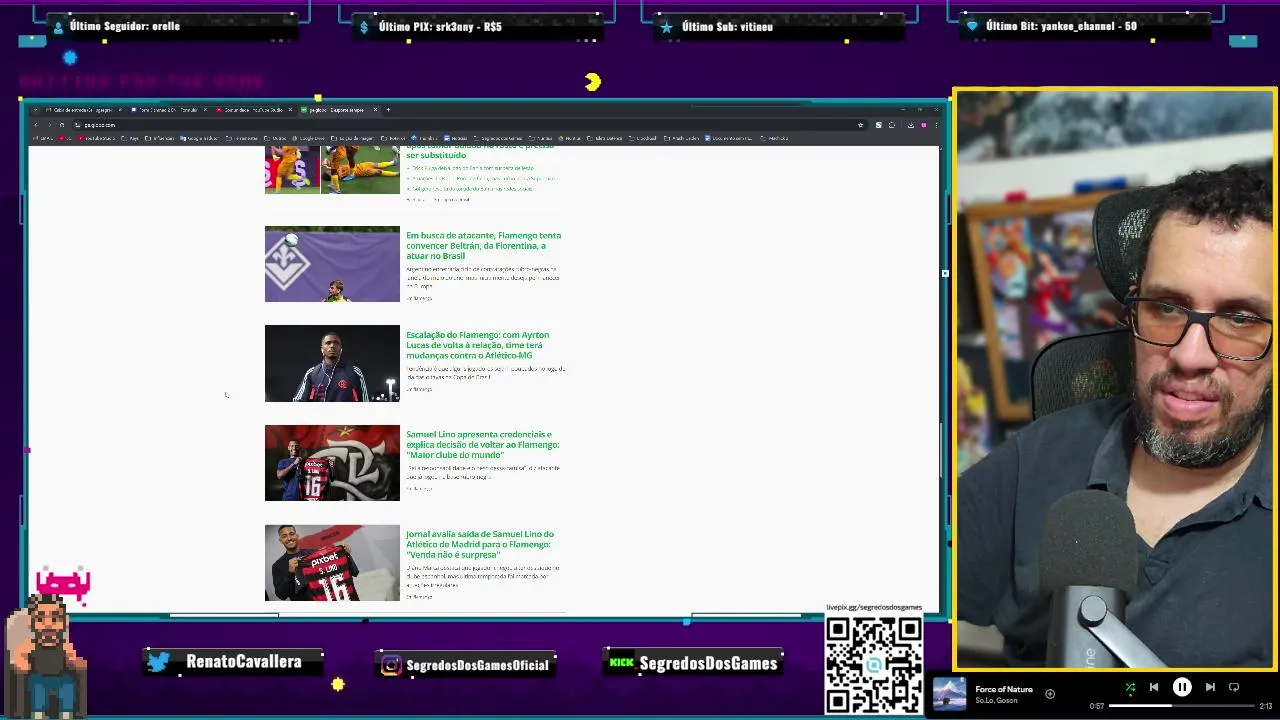Open the browser downloads icon

point(911,125)
